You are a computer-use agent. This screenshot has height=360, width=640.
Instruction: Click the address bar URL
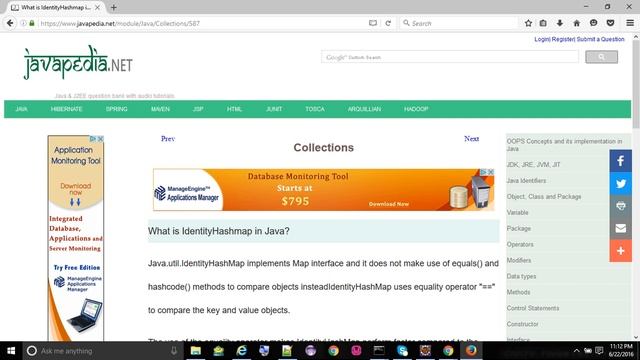(120, 23)
